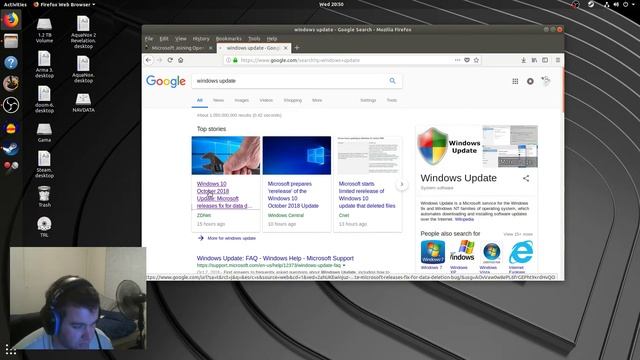This screenshot has height=360, width=640.
Task: Click inside the Google search text box
Action: (290, 81)
